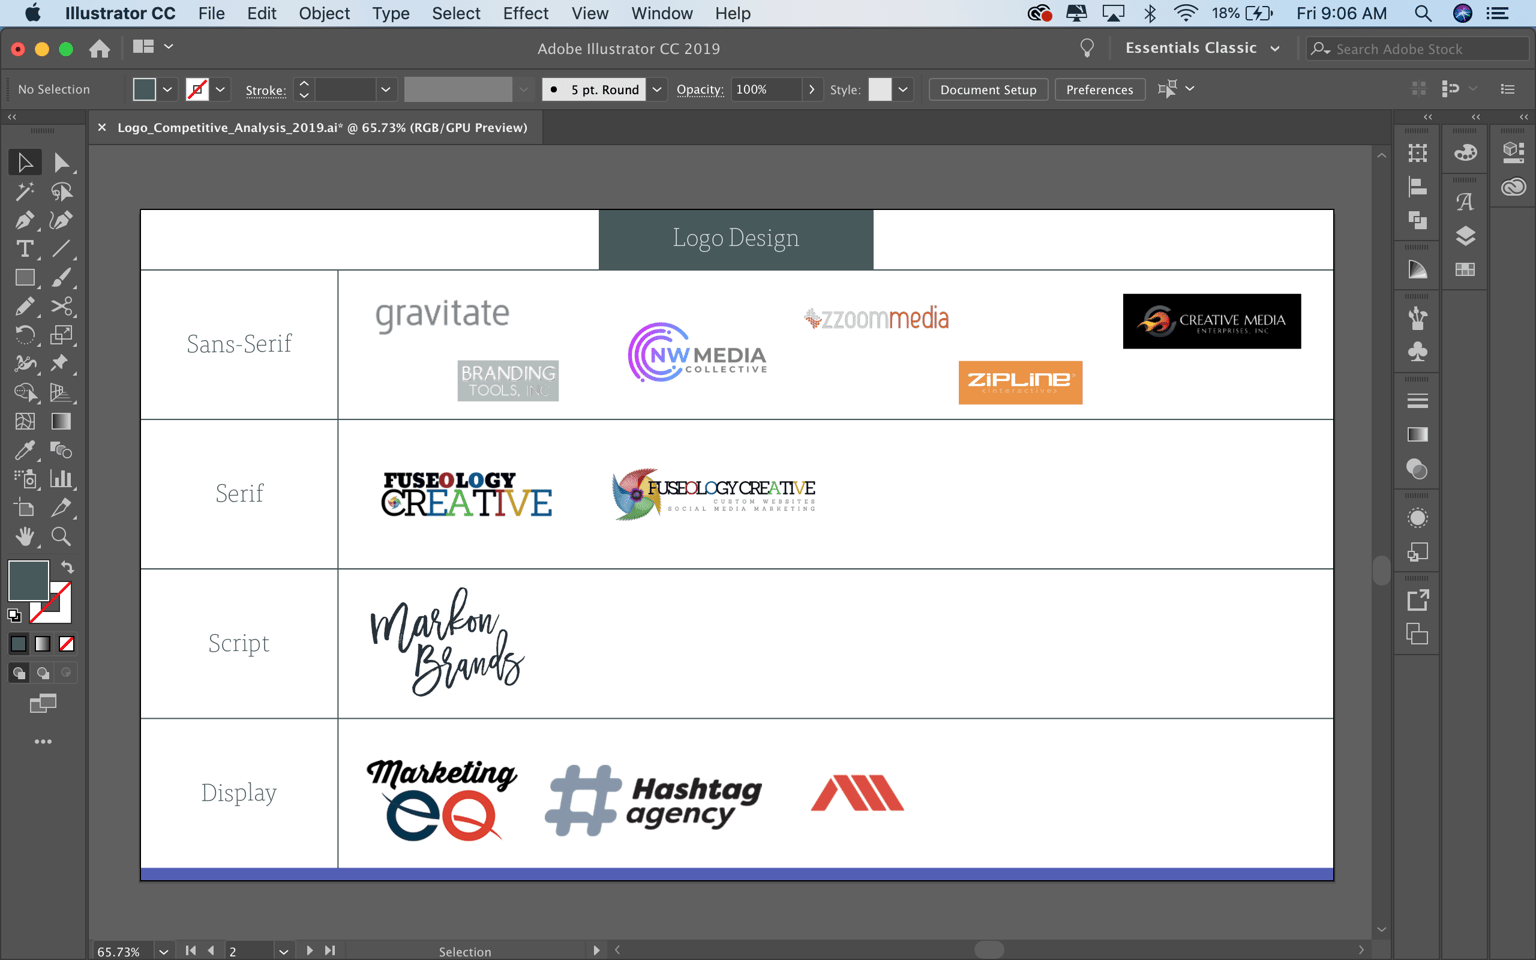The width and height of the screenshot is (1536, 960).
Task: Select the Scale tool
Action: 61,335
